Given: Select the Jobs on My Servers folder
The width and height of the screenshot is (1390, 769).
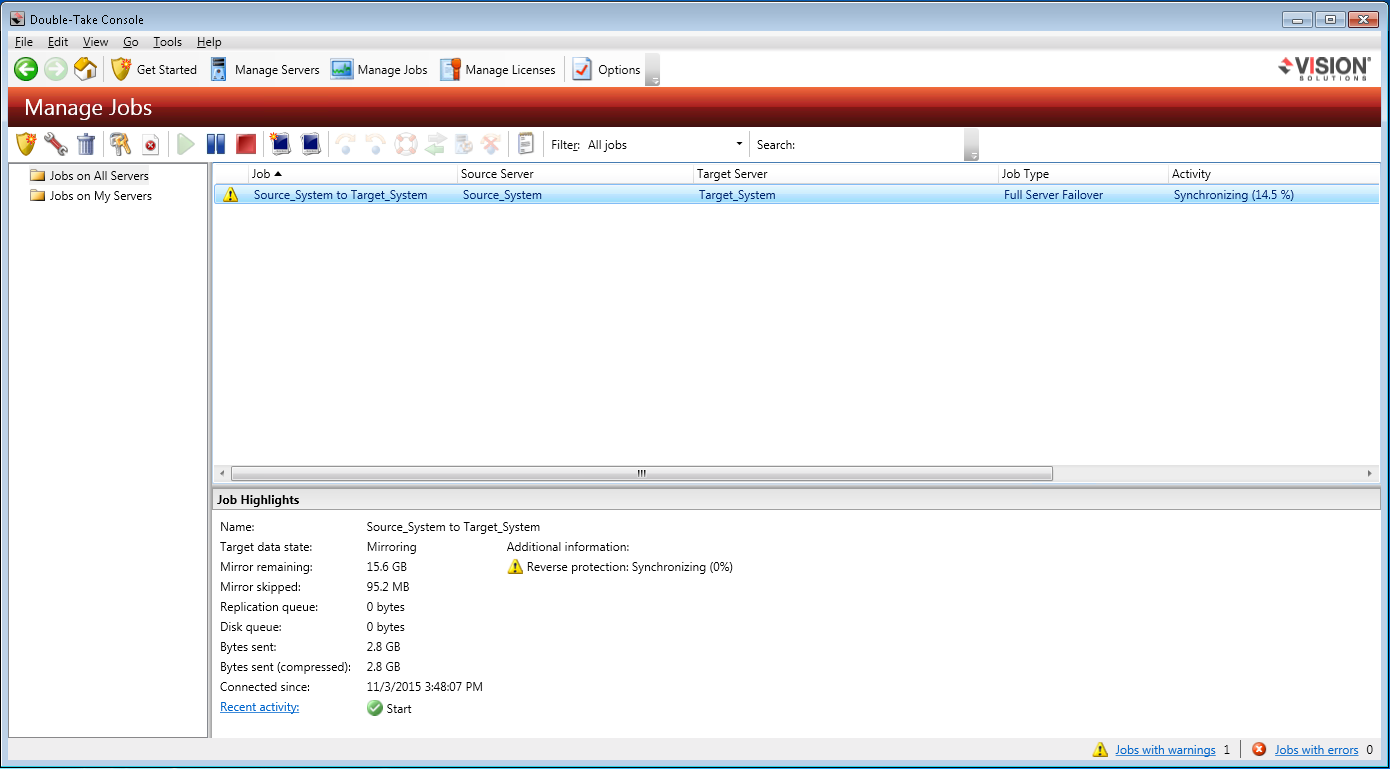Looking at the screenshot, I should coord(100,196).
